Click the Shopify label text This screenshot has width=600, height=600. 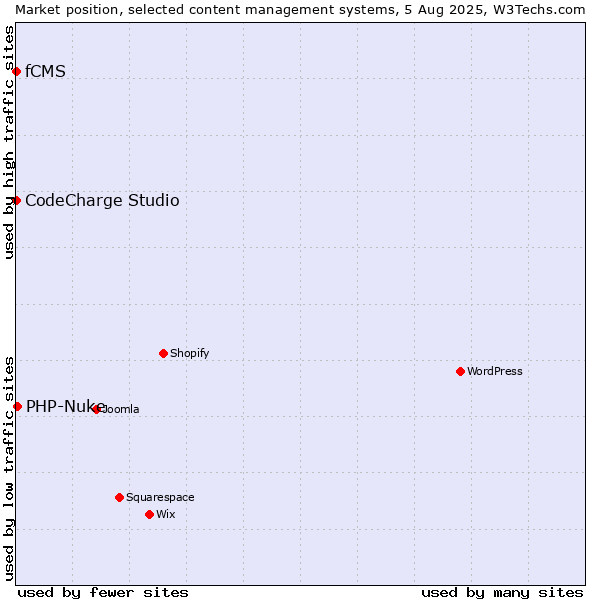click(x=189, y=354)
